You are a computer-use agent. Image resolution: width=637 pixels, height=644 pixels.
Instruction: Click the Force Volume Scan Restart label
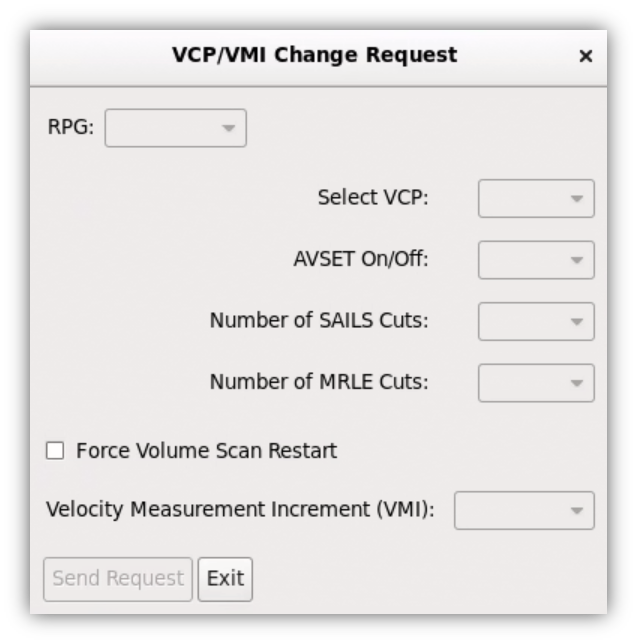click(207, 451)
